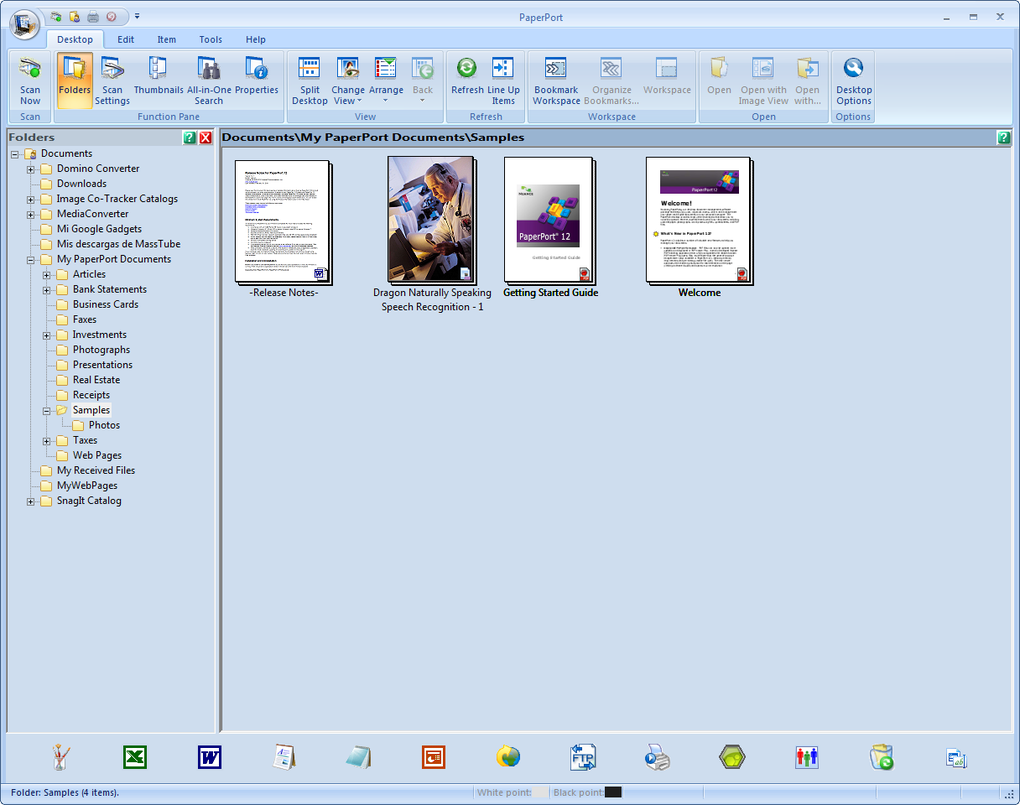Select the Photographs folder
The height and width of the screenshot is (805, 1020).
click(x=101, y=349)
